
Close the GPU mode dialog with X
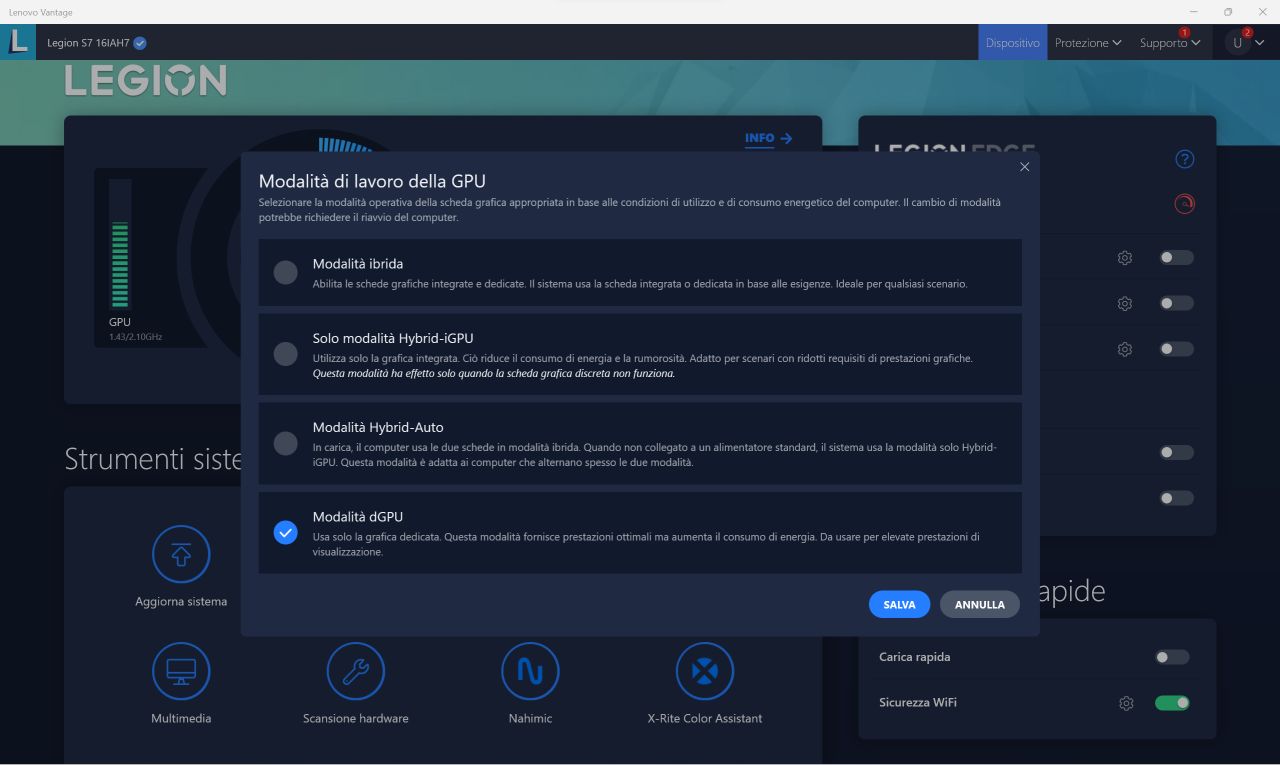[1024, 167]
